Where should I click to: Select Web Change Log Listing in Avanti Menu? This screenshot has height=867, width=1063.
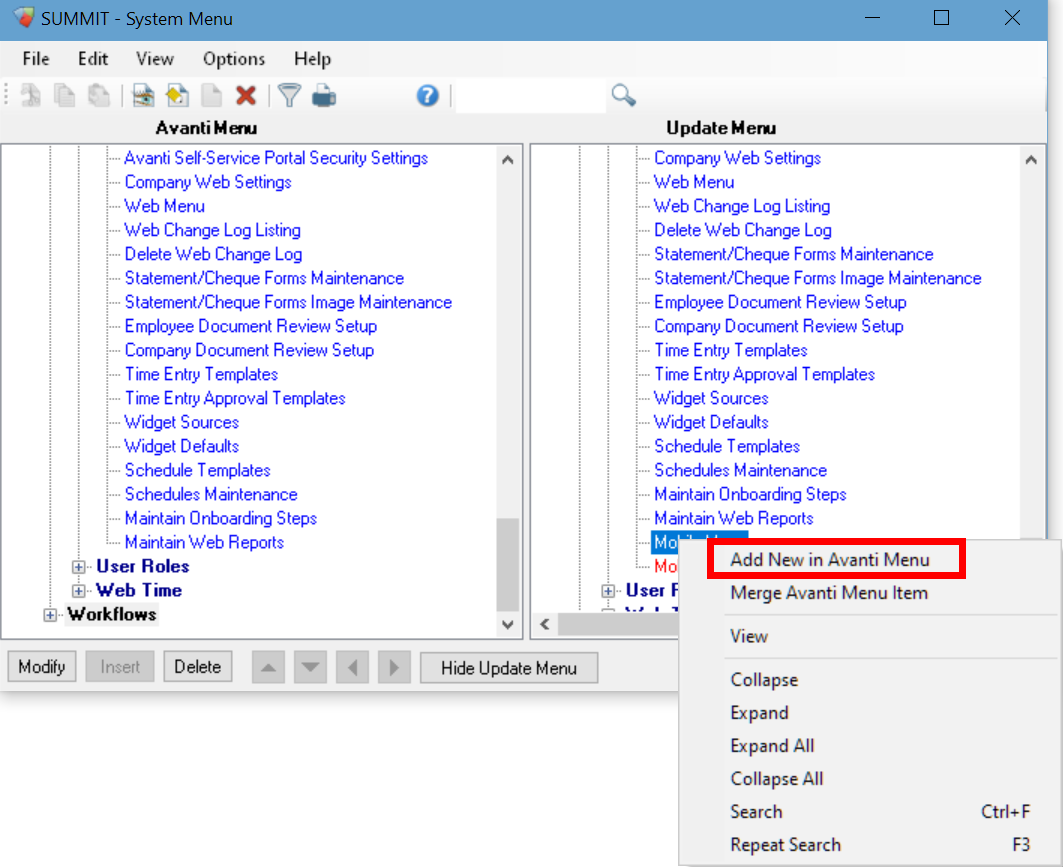(212, 230)
